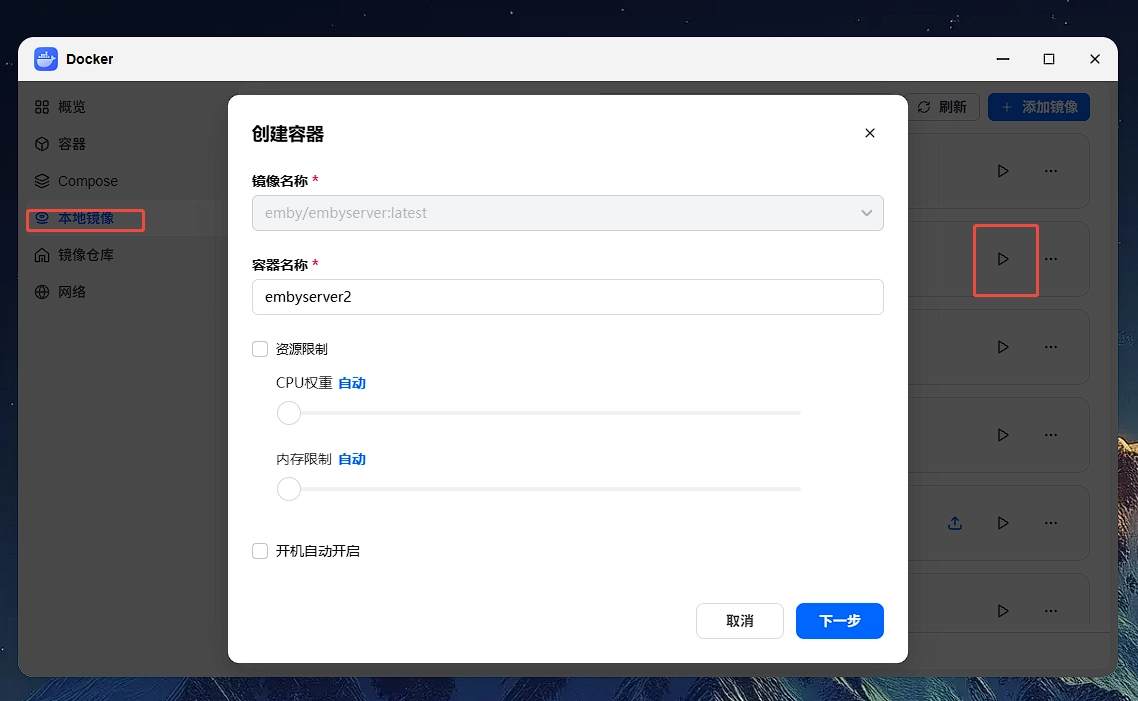The image size is (1138, 701).
Task: Click the CPU权重 slider handle
Action: pyautogui.click(x=289, y=413)
